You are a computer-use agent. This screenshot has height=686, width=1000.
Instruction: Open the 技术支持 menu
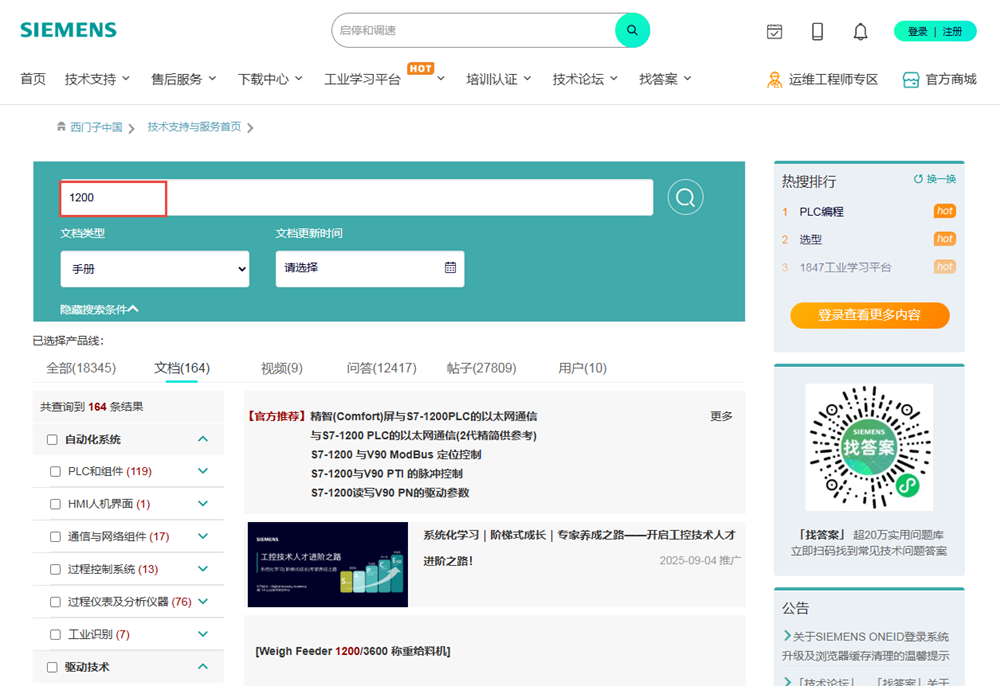[98, 79]
